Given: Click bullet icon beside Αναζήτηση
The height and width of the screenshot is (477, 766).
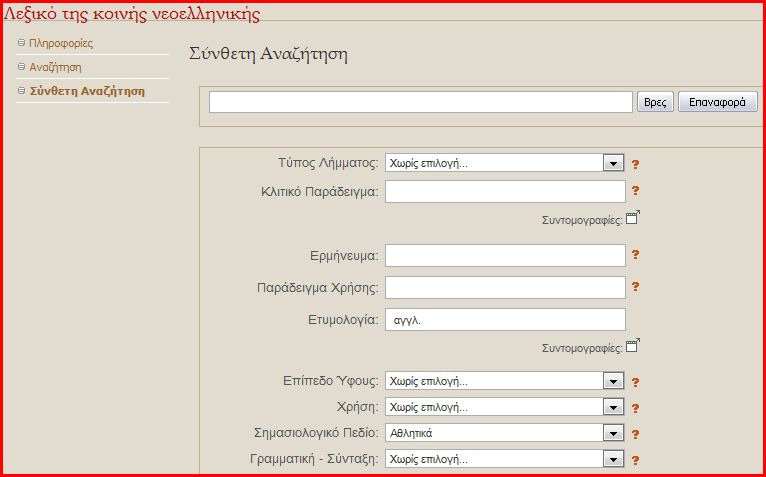Looking at the screenshot, I should click(21, 66).
